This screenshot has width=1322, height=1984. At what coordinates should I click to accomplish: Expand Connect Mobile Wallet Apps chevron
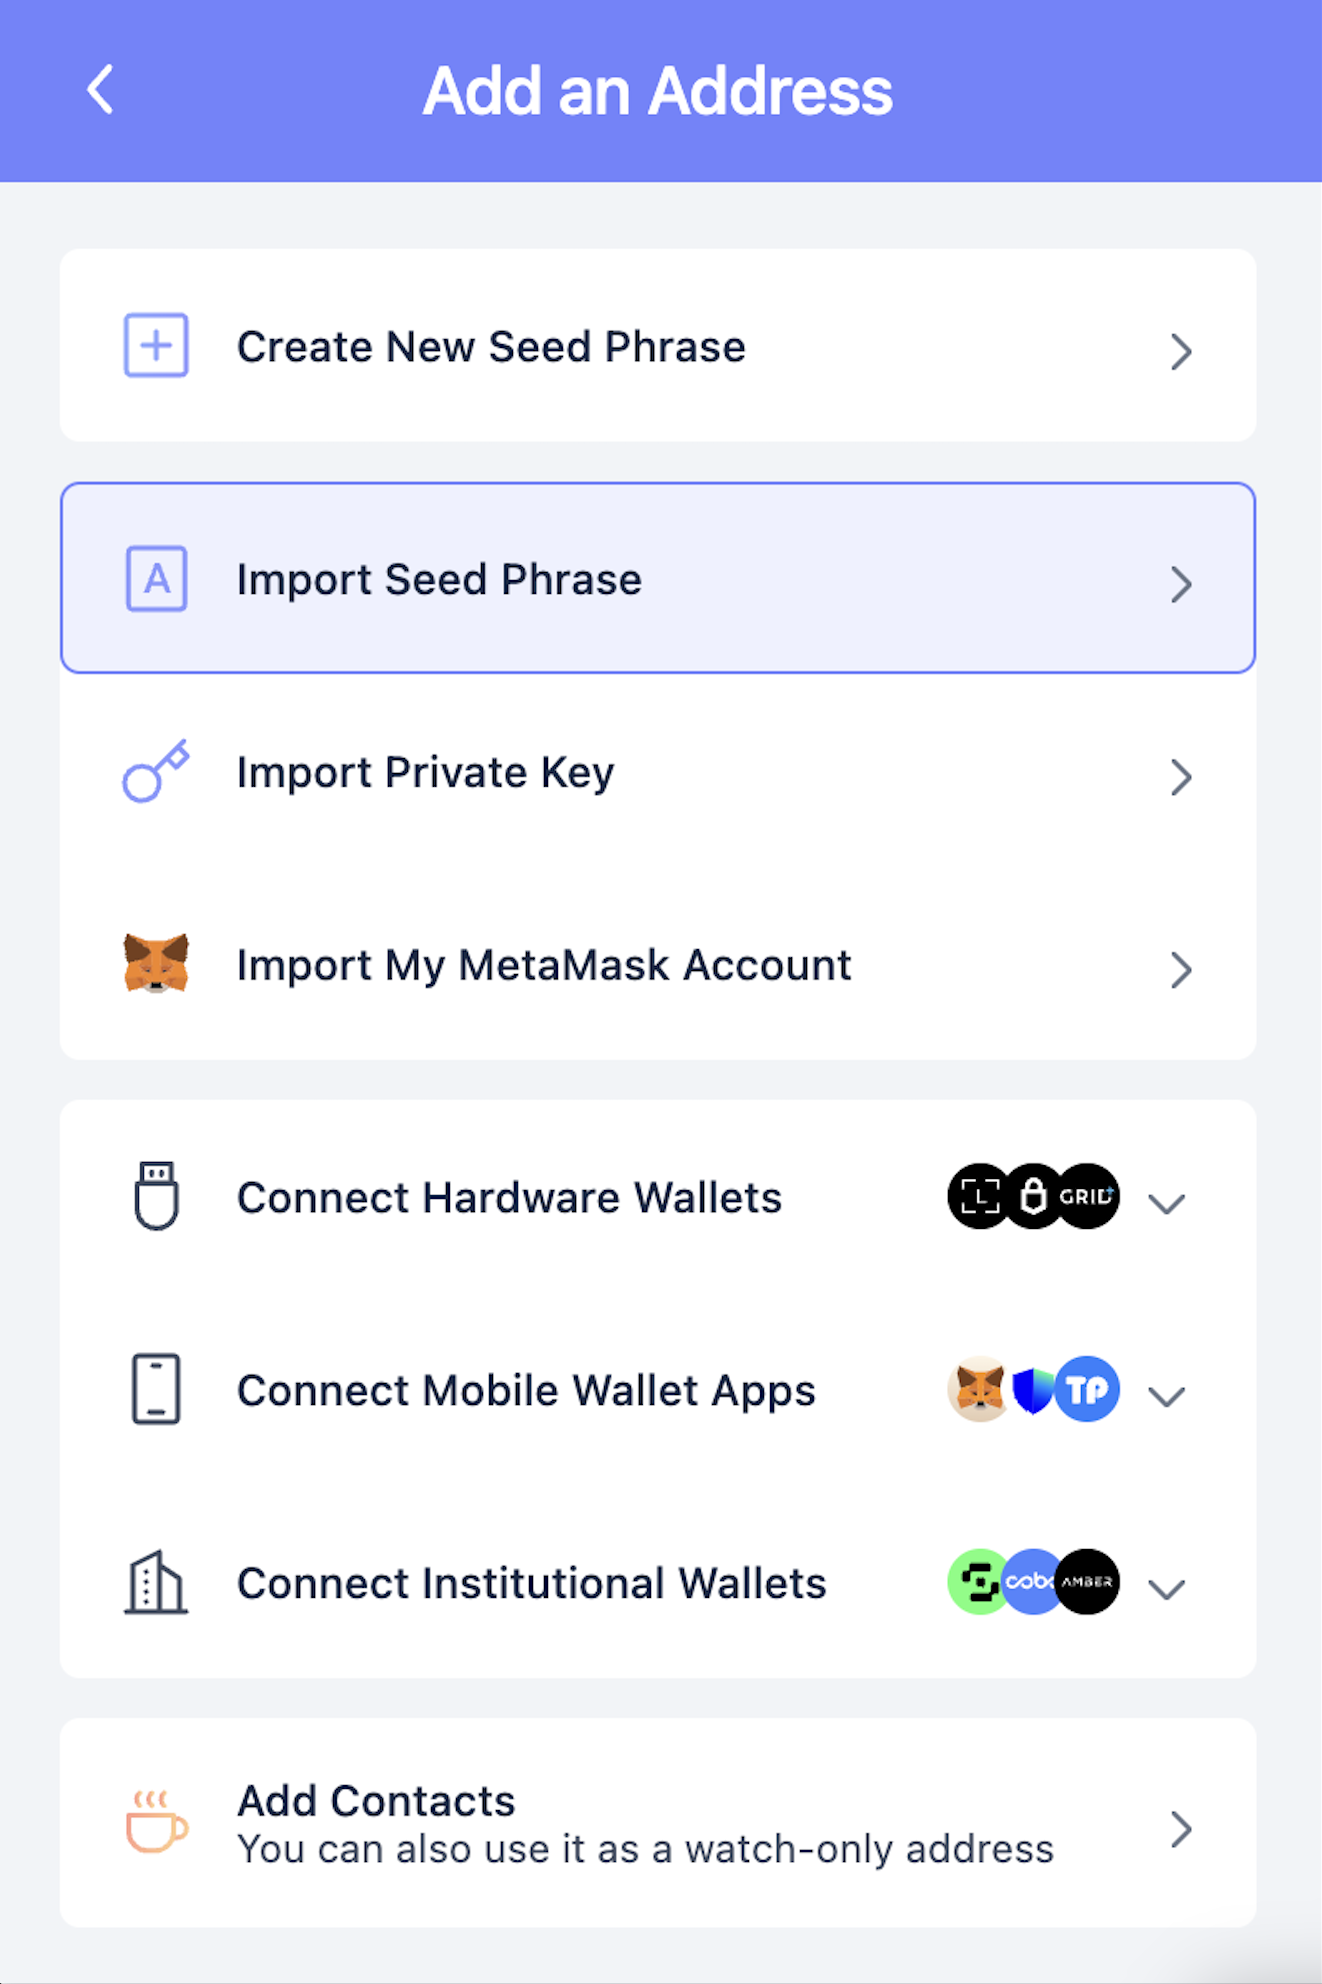click(x=1167, y=1395)
